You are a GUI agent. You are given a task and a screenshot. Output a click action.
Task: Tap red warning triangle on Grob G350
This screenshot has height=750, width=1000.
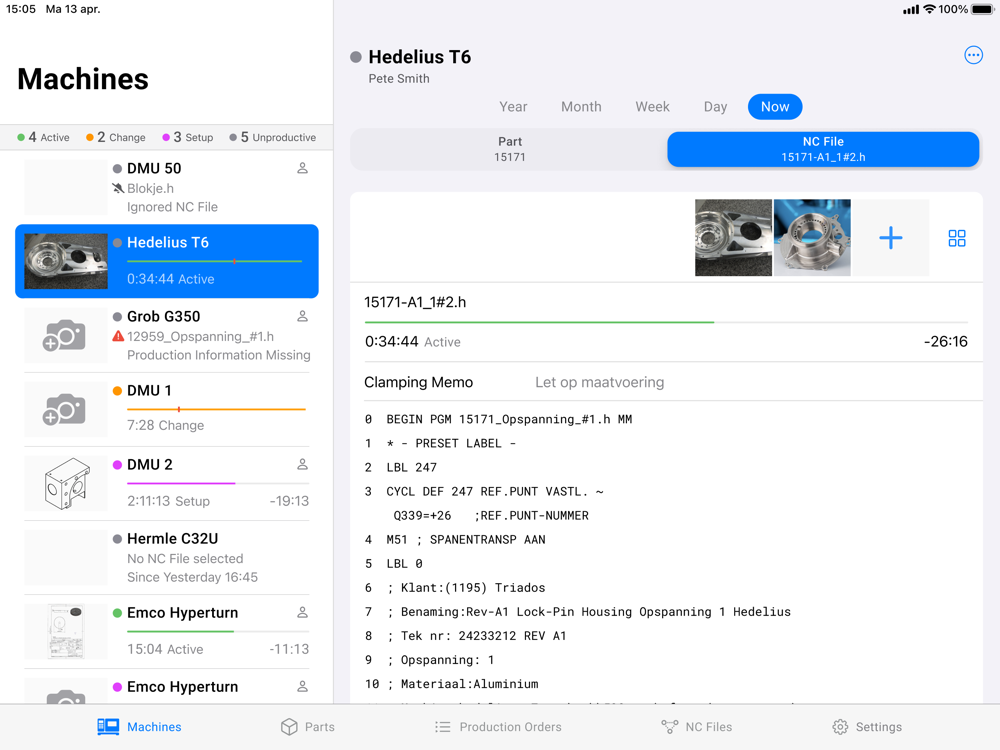118,336
